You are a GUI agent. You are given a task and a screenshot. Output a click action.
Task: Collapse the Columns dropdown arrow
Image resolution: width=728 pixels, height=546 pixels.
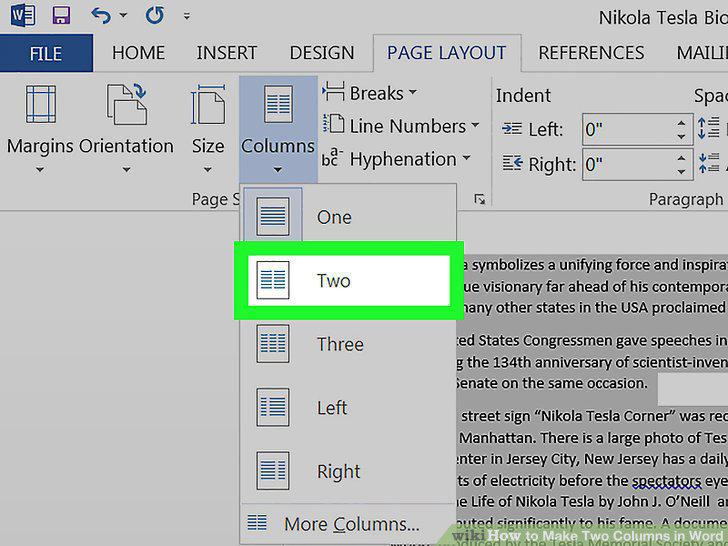click(278, 169)
